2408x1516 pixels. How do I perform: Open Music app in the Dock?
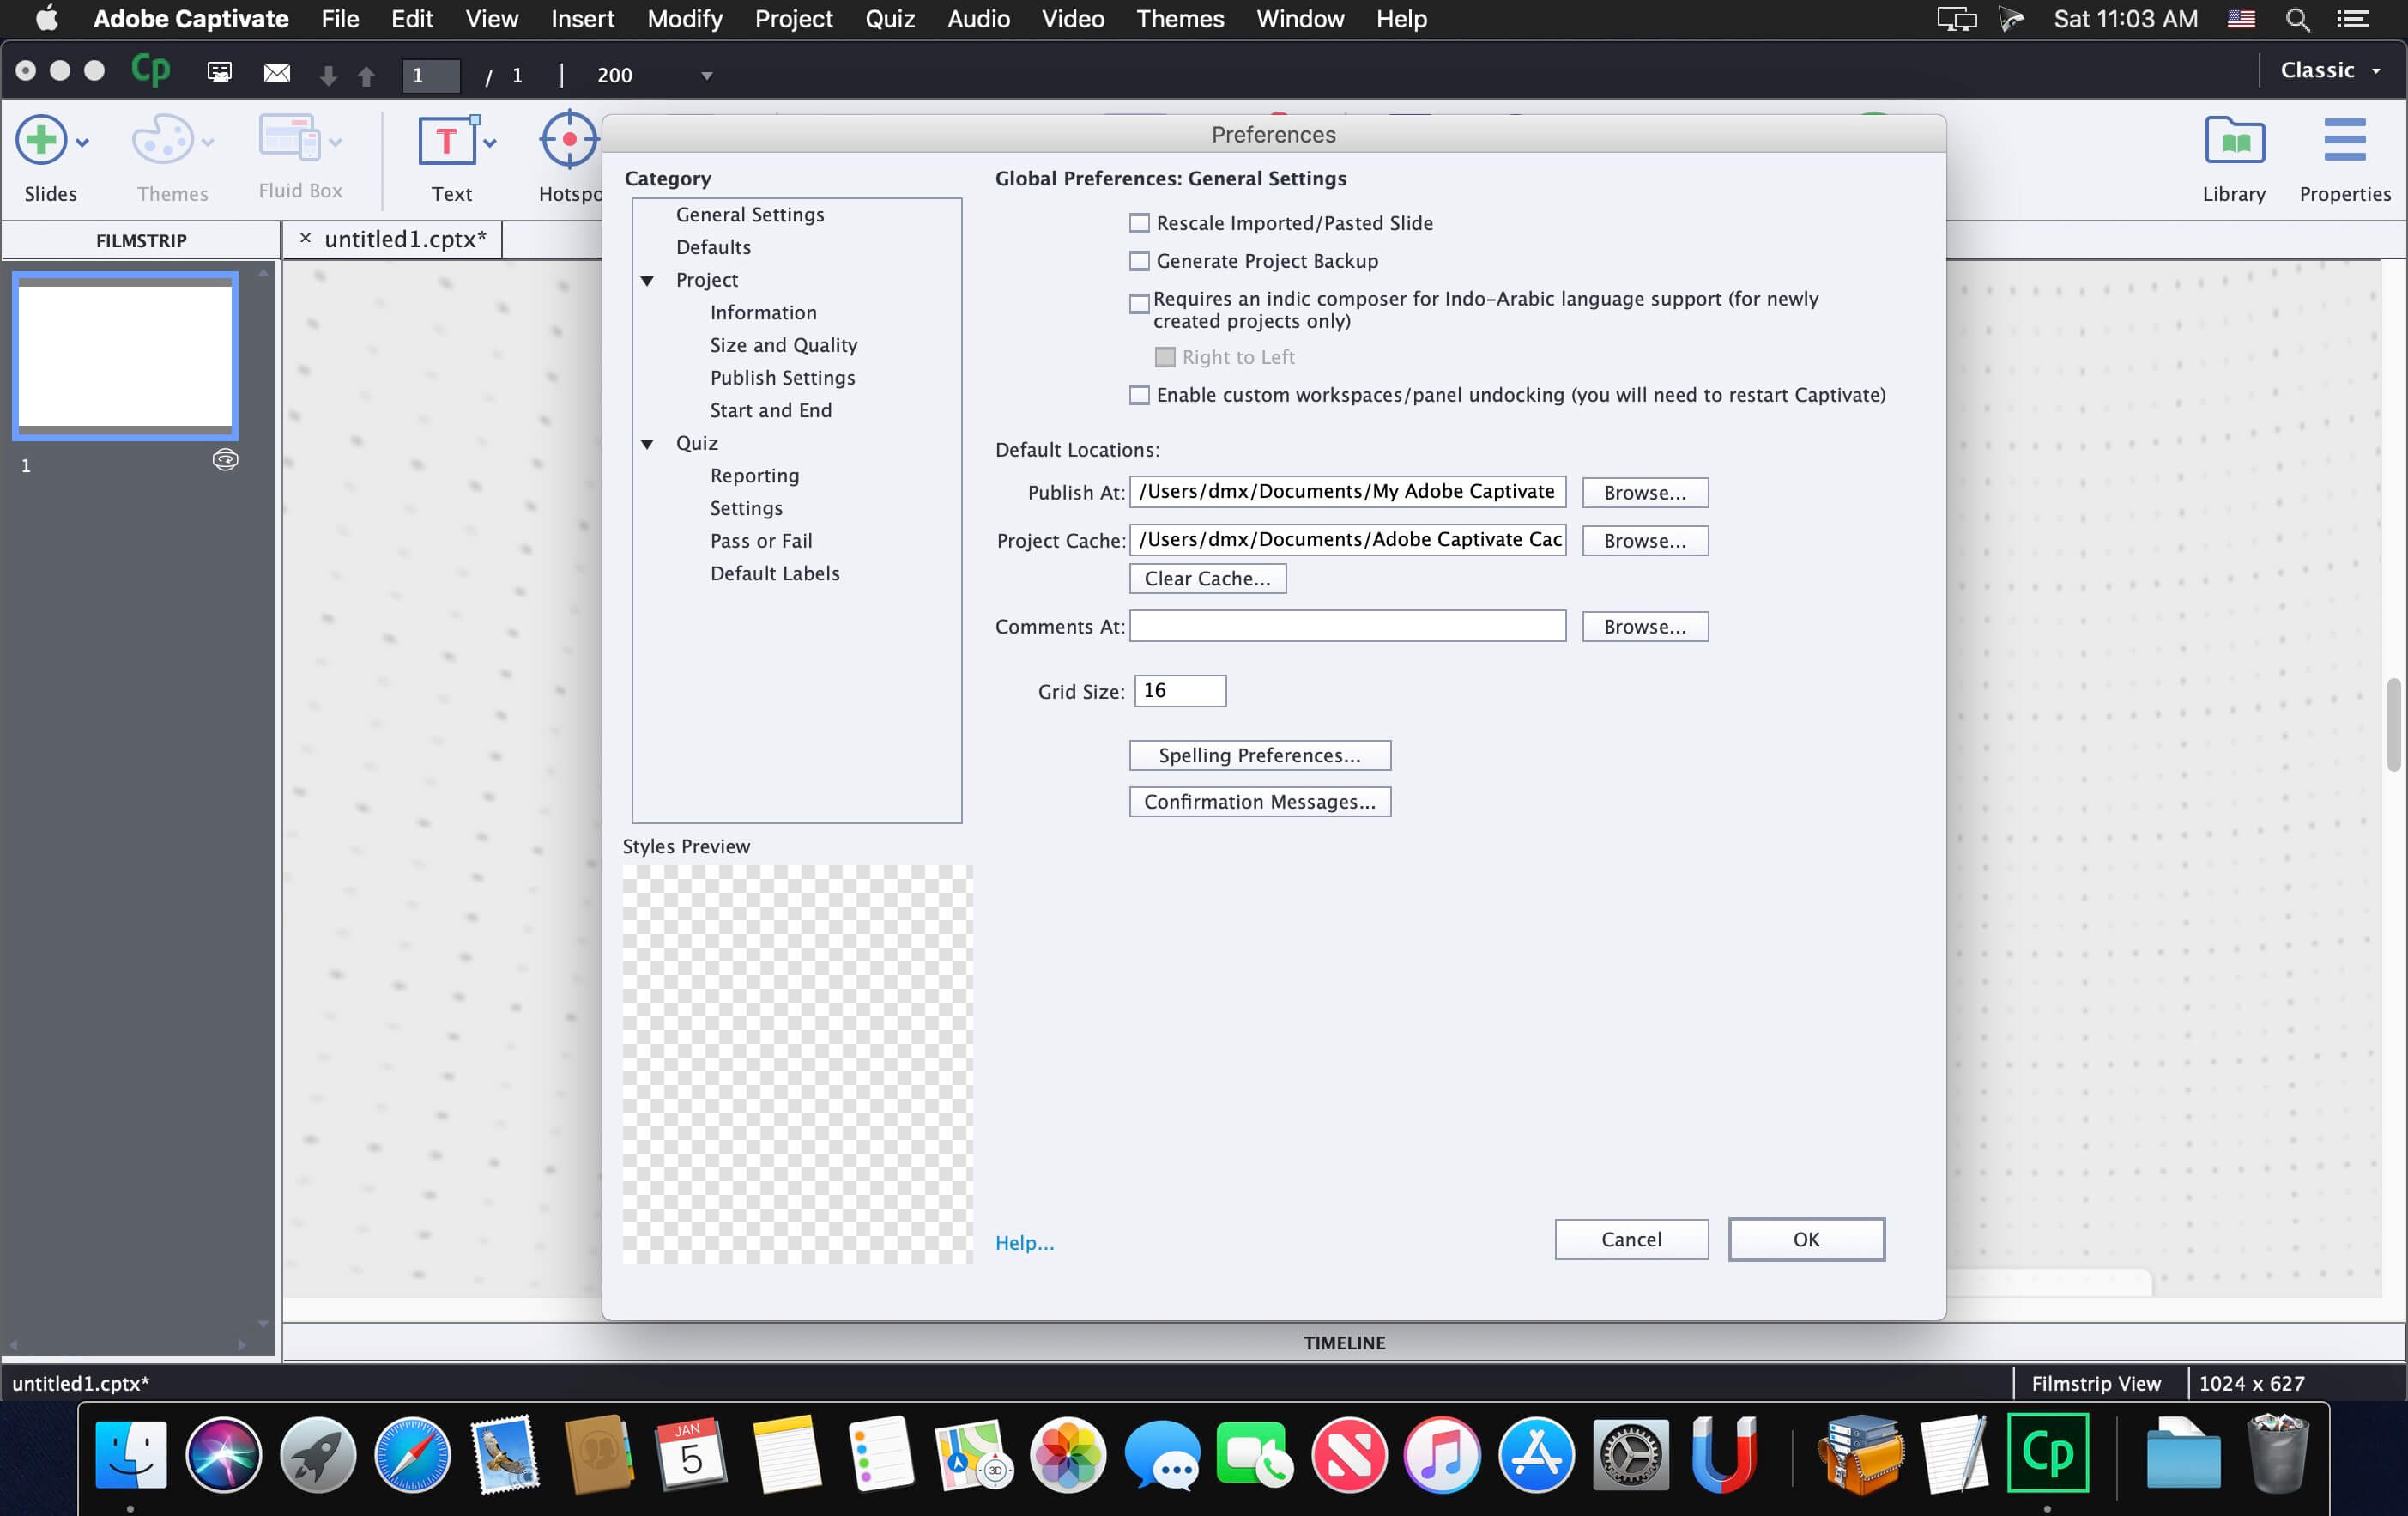coord(1442,1454)
